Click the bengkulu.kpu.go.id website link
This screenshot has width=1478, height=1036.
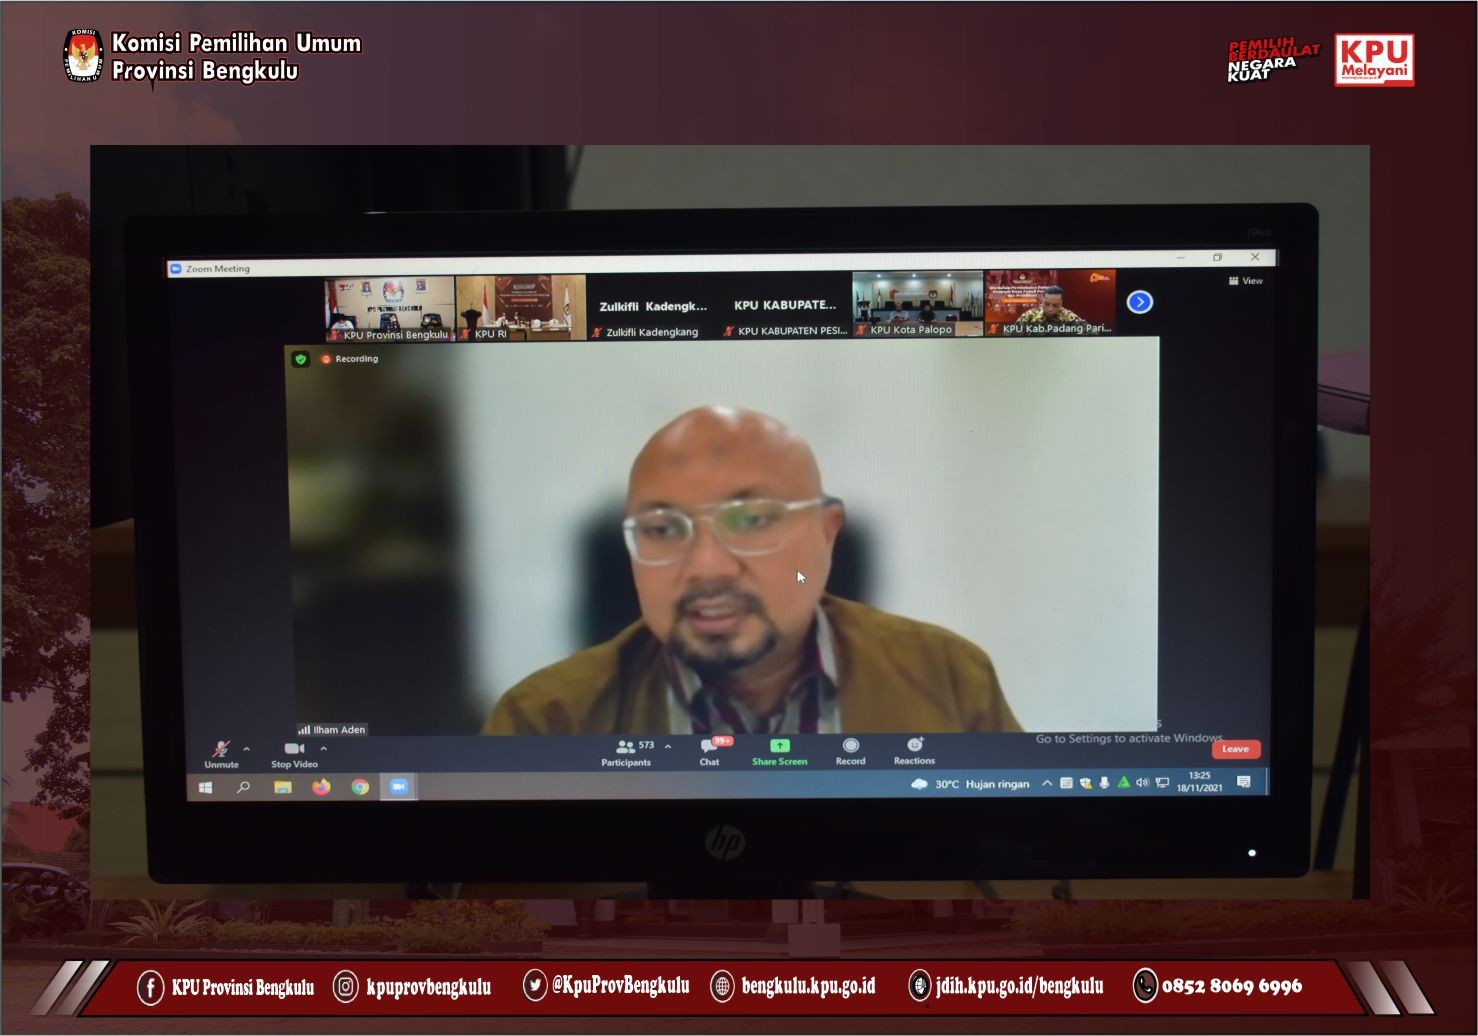tap(807, 986)
